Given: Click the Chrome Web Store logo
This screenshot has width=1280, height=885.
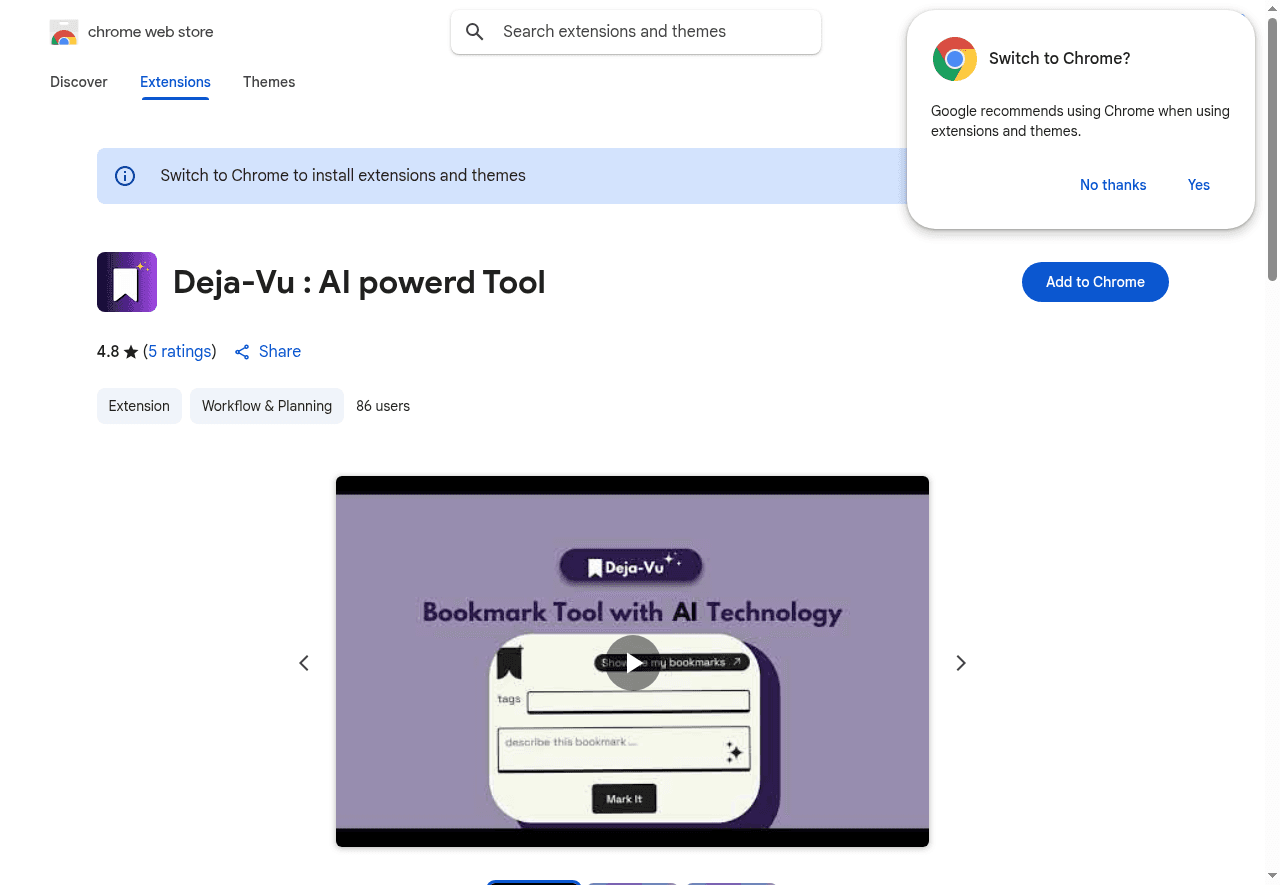Looking at the screenshot, I should (64, 33).
